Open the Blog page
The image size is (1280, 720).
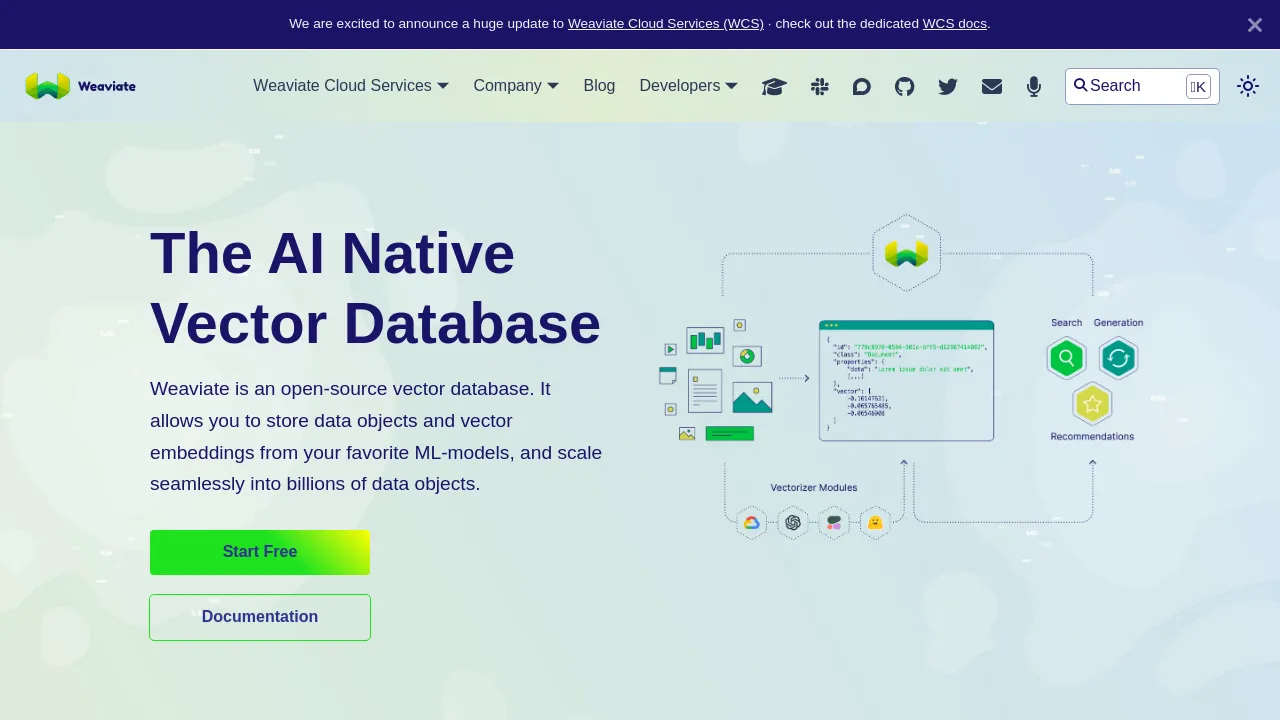click(x=599, y=86)
